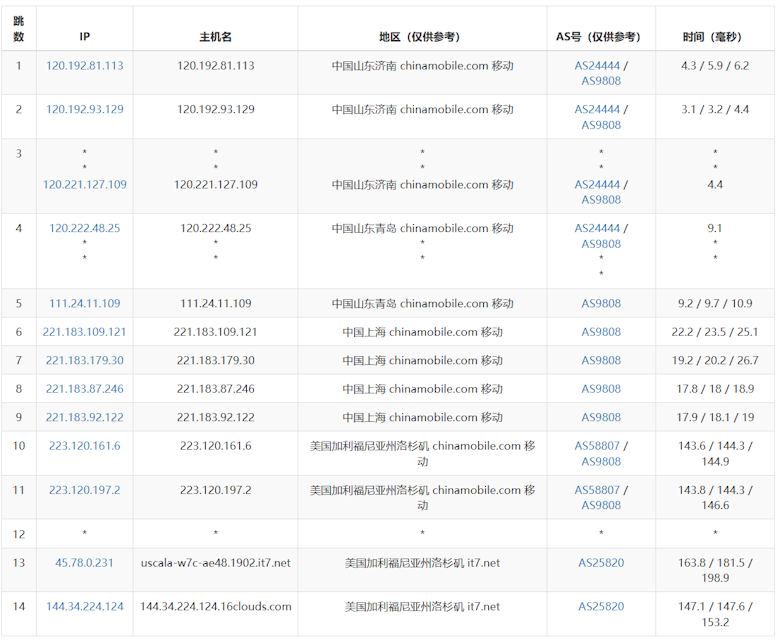Viewport: 780px width, 642px height.
Task: Open AS25820 link in hop 14 row
Action: coord(601,606)
